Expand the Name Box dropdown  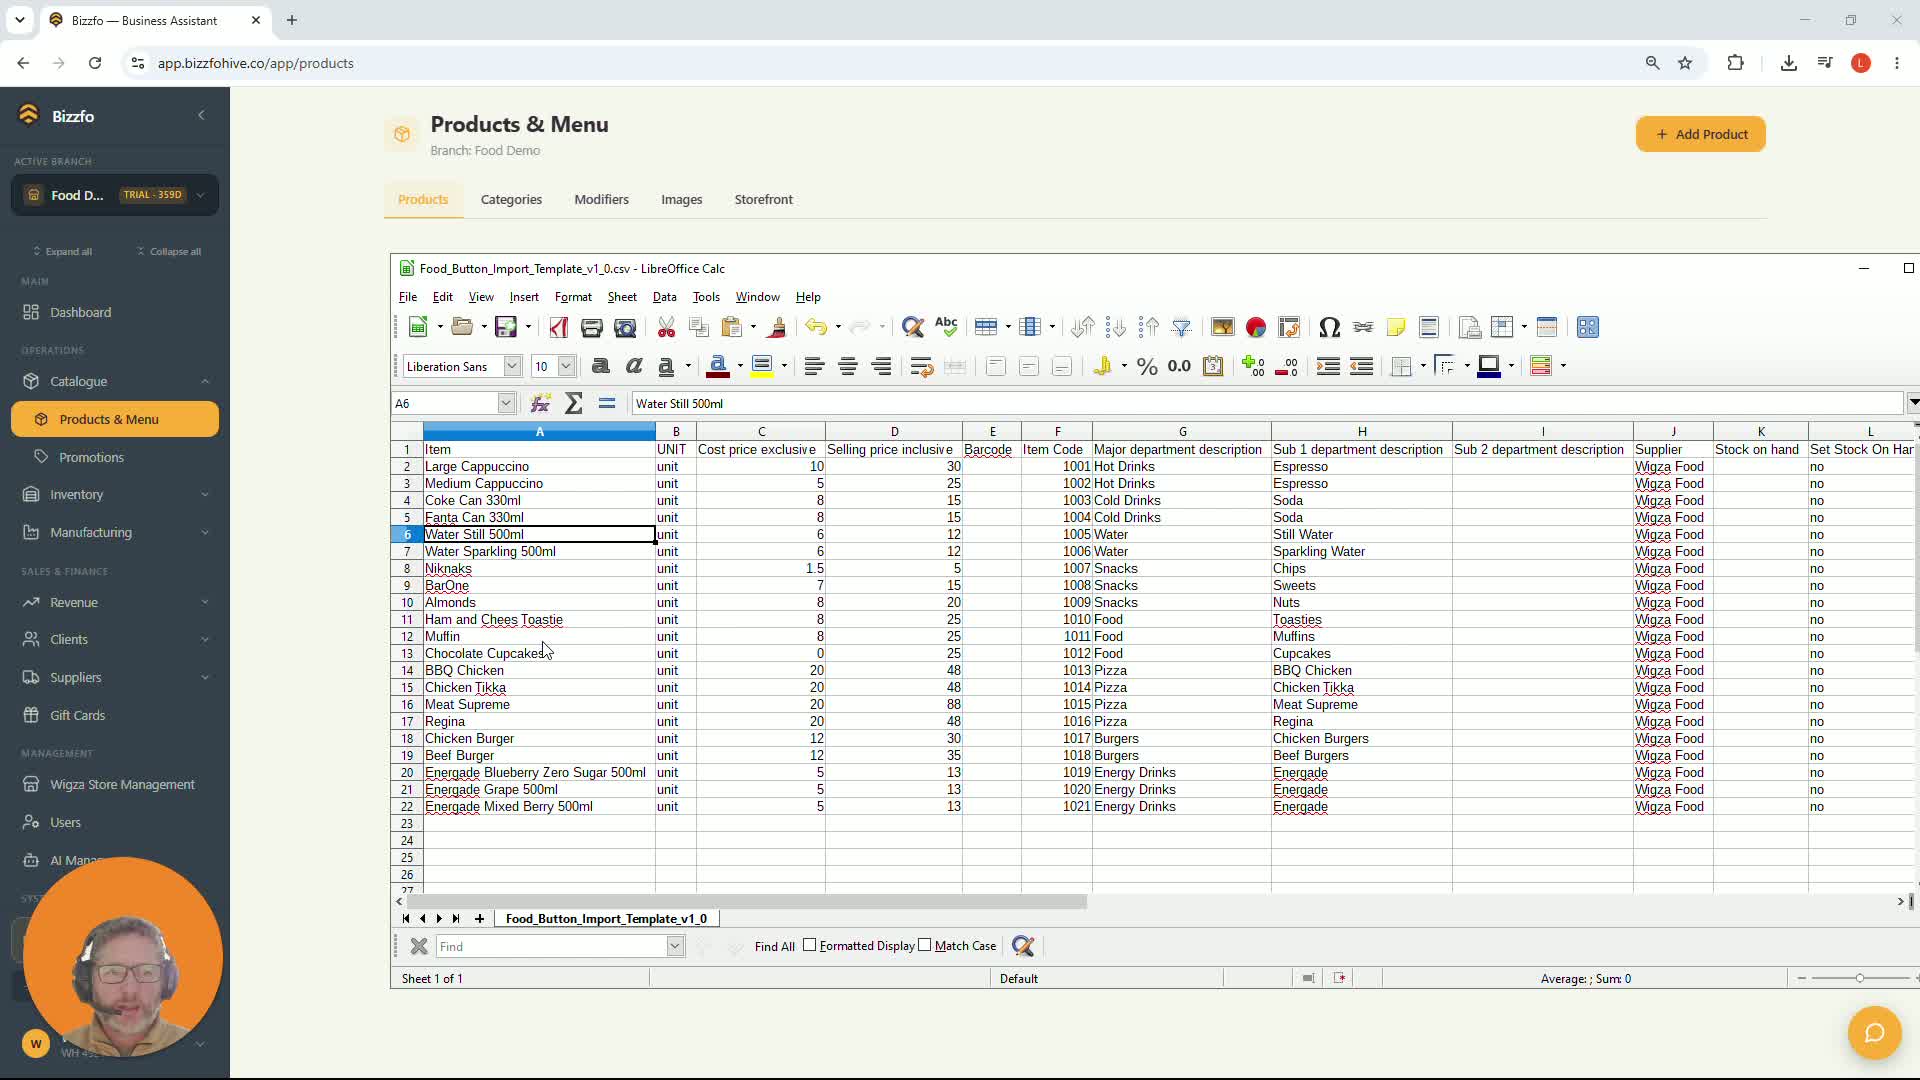[506, 403]
